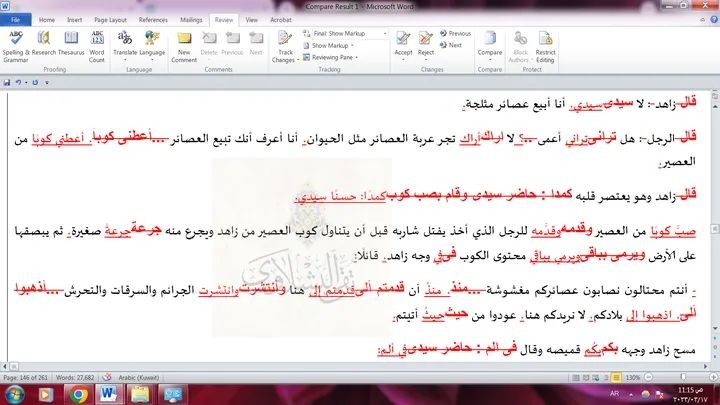
Task: Click the vertical scrollbar down arrow
Action: [715, 329]
